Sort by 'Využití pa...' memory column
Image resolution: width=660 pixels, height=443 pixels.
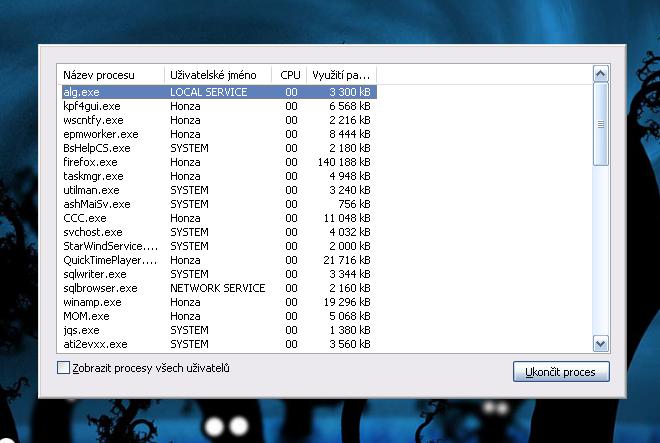click(x=341, y=75)
